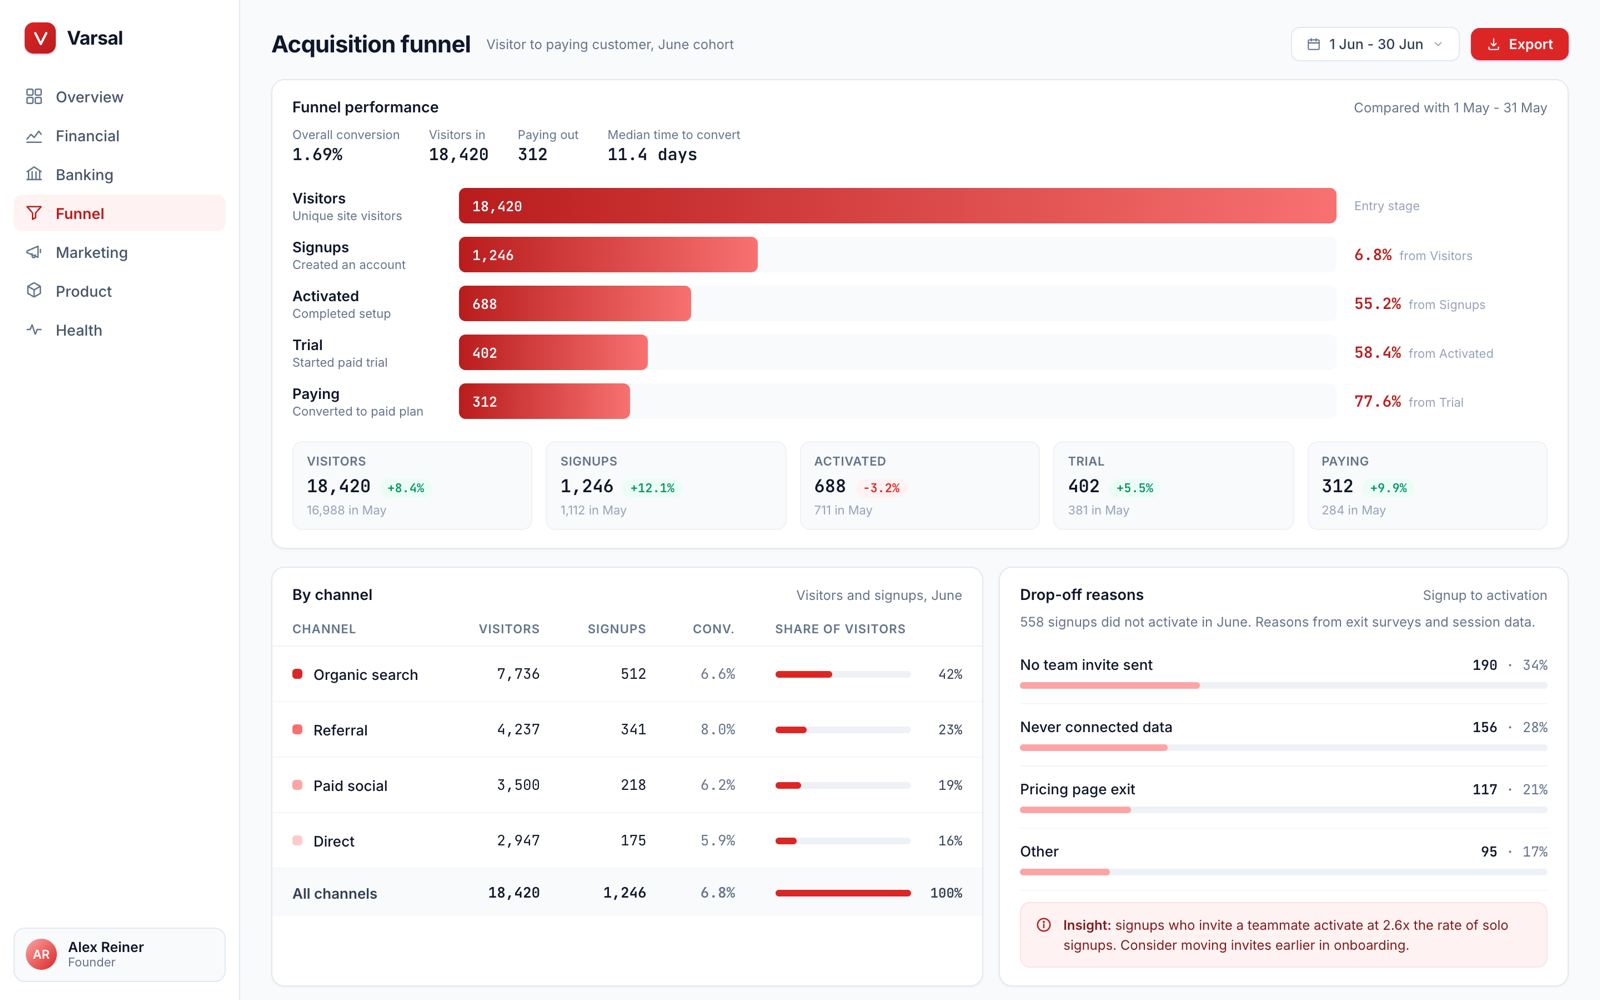
Task: Click the Referral channel name
Action: tap(340, 731)
